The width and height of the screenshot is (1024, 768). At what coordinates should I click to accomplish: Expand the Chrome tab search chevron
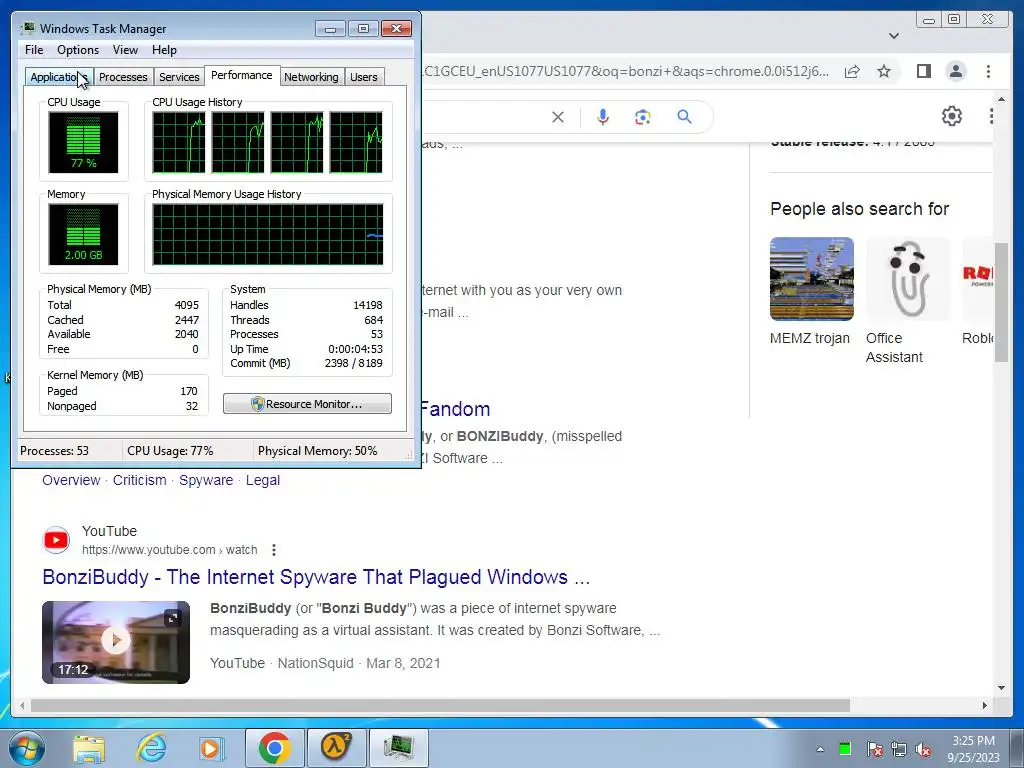(894, 35)
